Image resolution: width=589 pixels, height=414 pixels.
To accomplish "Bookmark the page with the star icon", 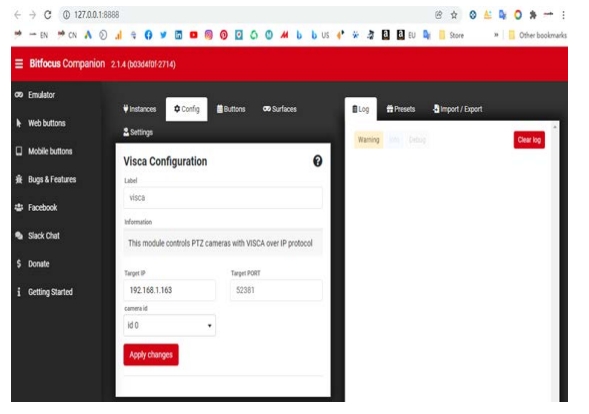I will tap(454, 15).
